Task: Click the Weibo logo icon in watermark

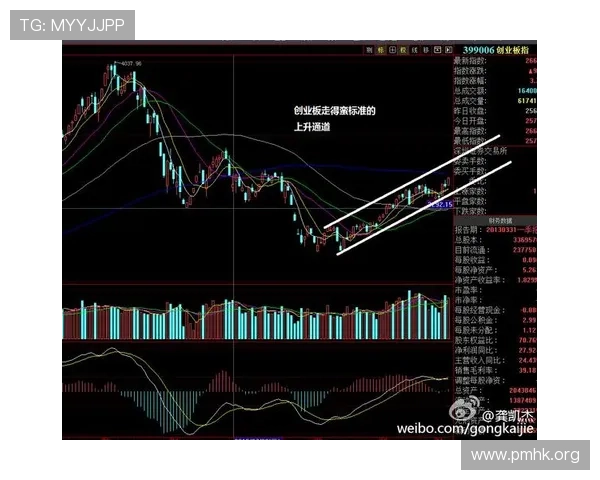Action: tap(462, 411)
